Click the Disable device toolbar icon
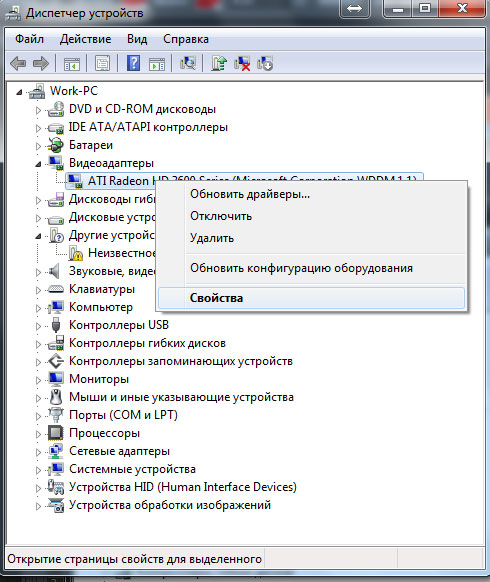Screen dimensions: 490x582 click(265, 63)
